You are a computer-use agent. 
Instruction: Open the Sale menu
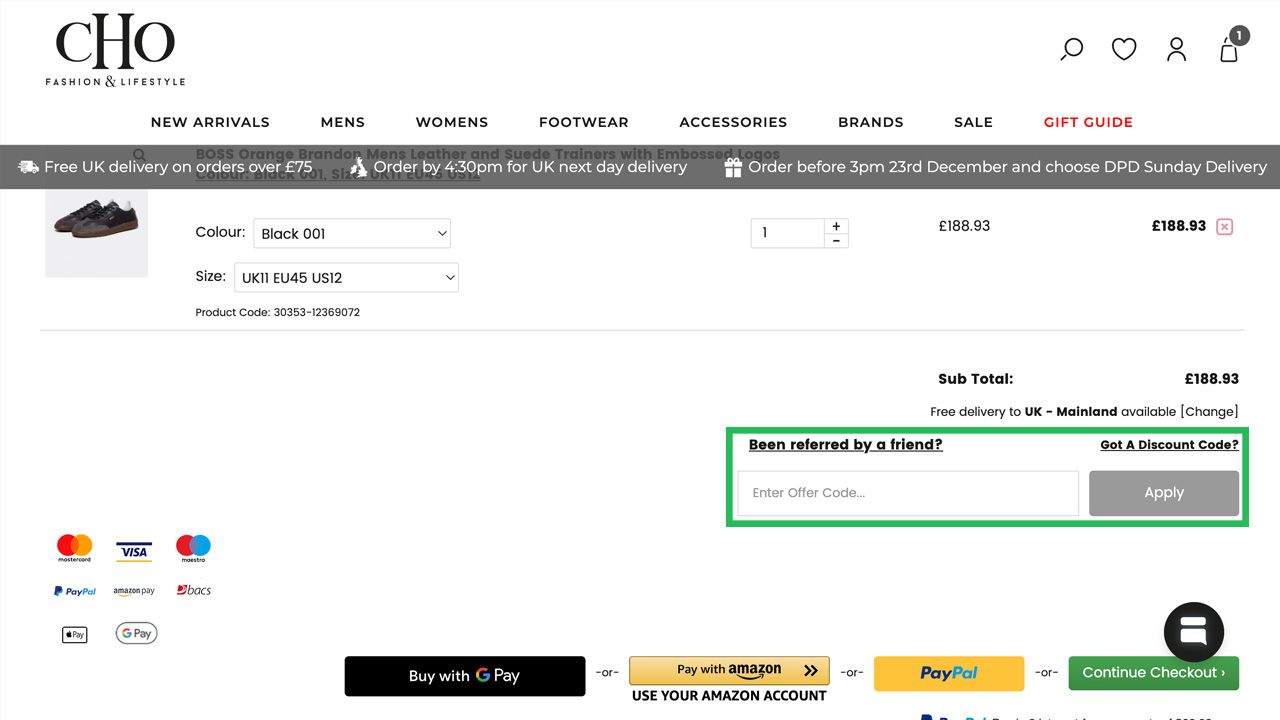[x=973, y=122]
